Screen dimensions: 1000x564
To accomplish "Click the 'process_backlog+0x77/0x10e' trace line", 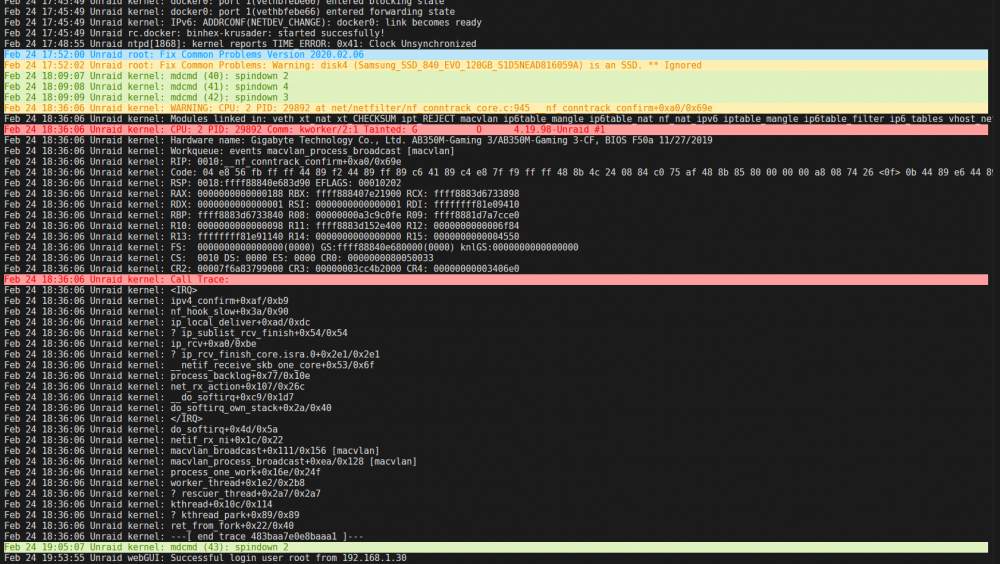I will click(157, 376).
